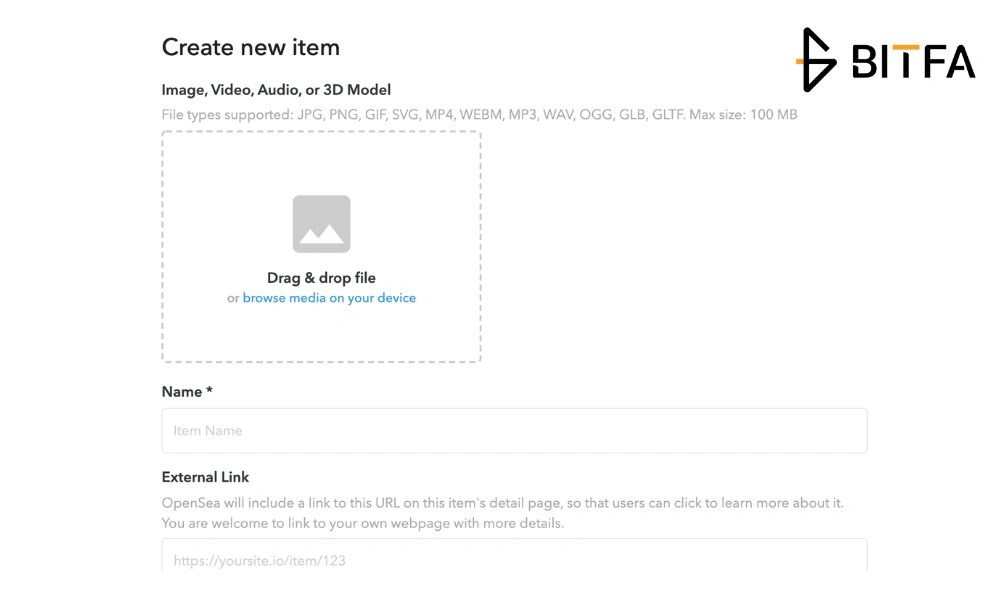Click the File types supported description line
This screenshot has height=600, width=1000.
(x=480, y=115)
